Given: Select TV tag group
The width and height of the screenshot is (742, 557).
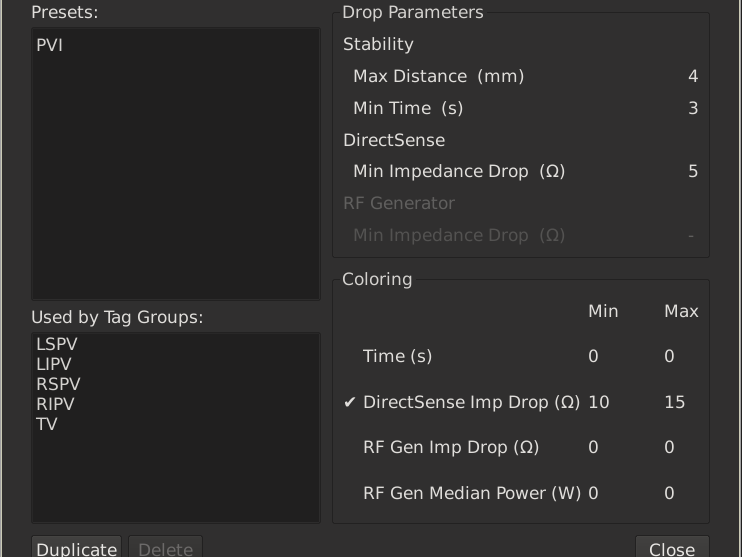Looking at the screenshot, I should (47, 424).
